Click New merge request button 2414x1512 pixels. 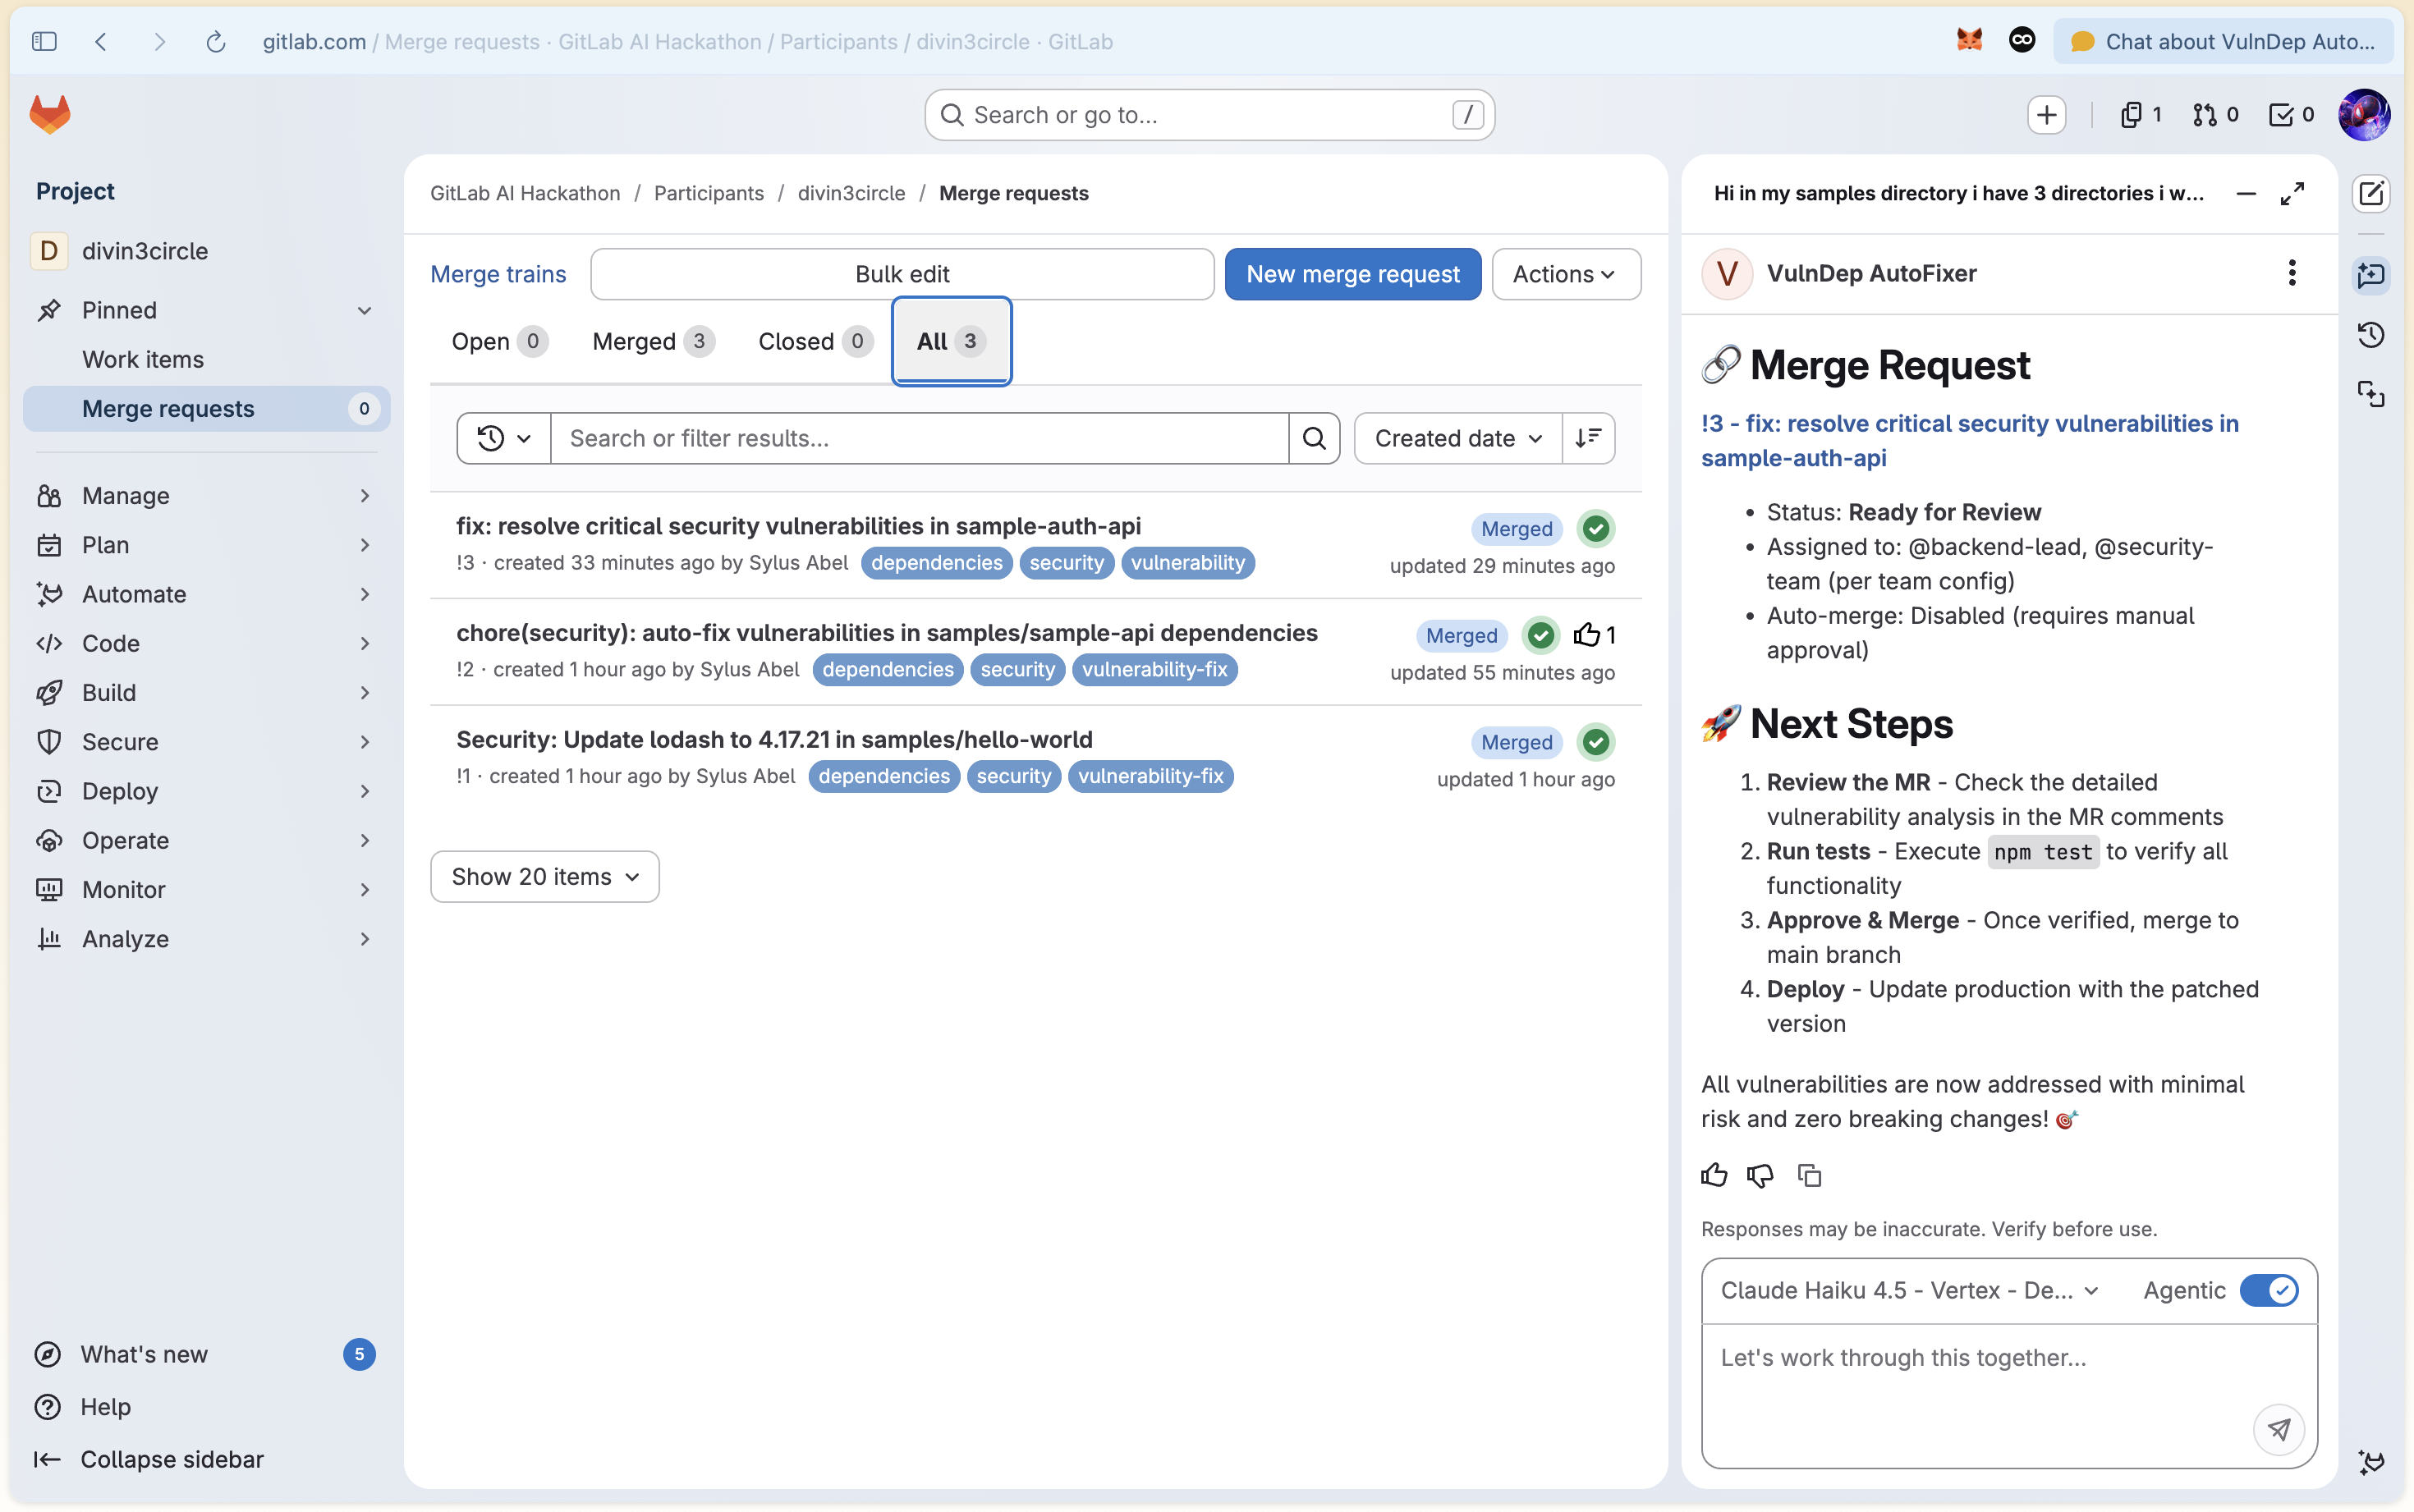pyautogui.click(x=1352, y=274)
